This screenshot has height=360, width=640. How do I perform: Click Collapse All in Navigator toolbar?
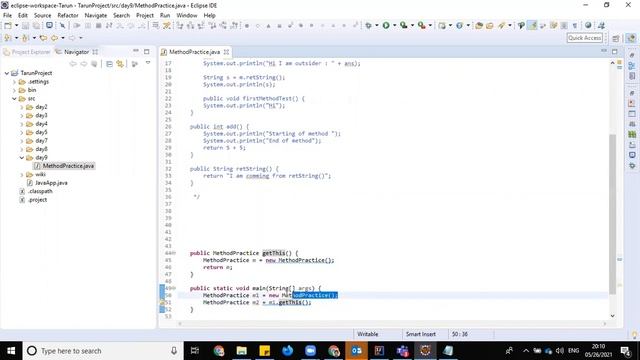109,64
